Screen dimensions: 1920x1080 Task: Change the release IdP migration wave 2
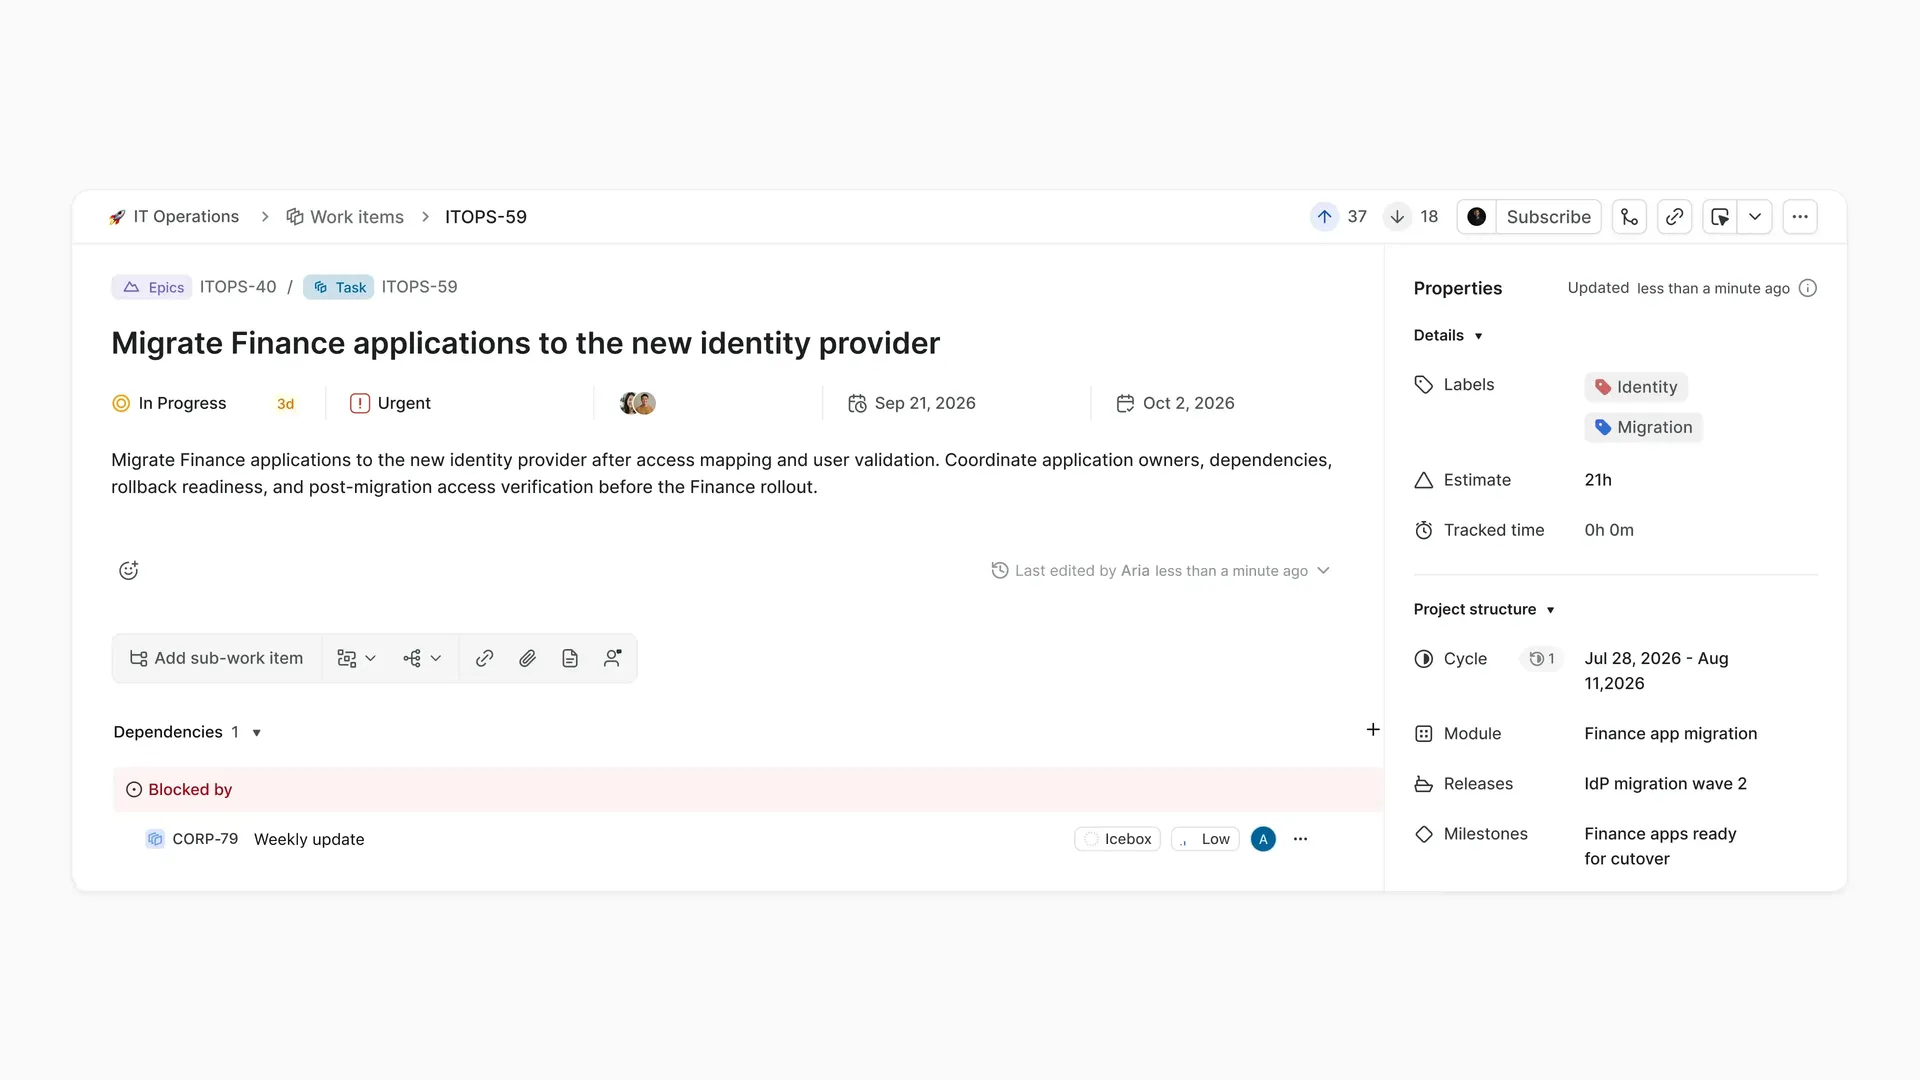1665,783
